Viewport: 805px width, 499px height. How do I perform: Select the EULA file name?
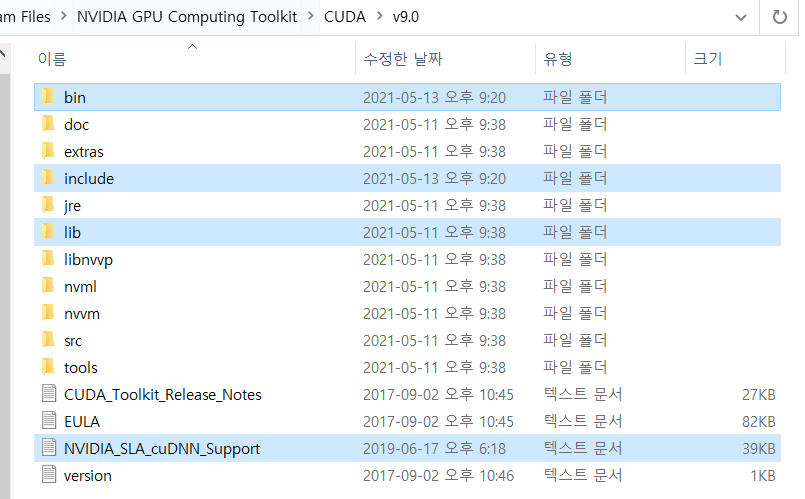82,421
